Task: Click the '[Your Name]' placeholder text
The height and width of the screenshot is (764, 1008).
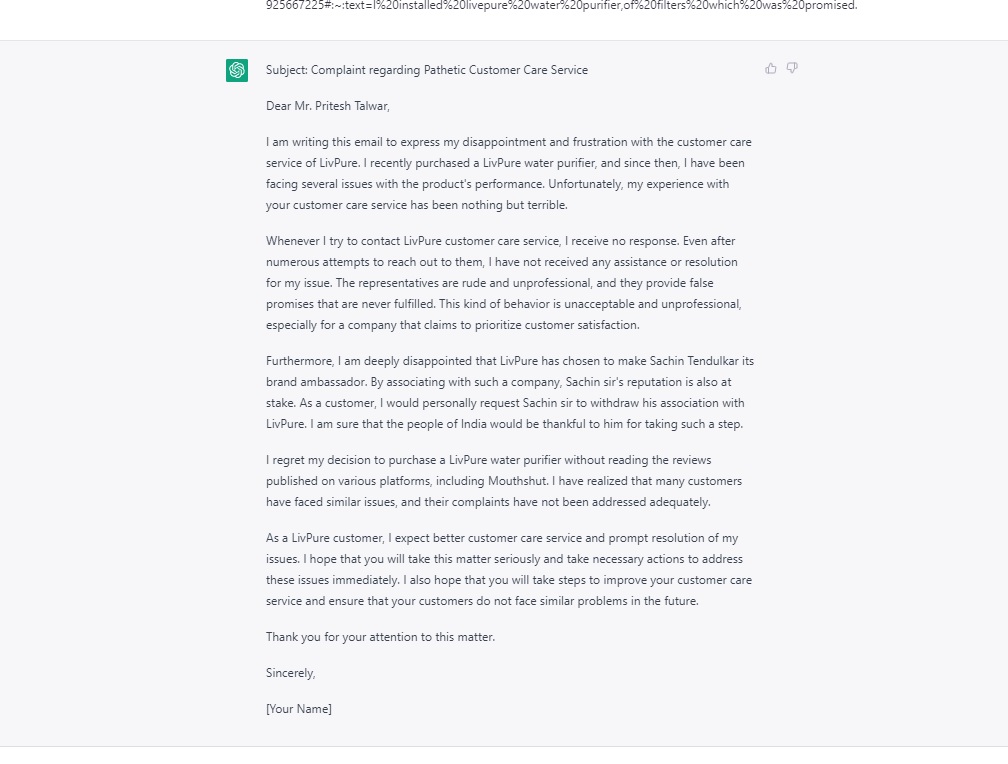Action: pyautogui.click(x=299, y=709)
